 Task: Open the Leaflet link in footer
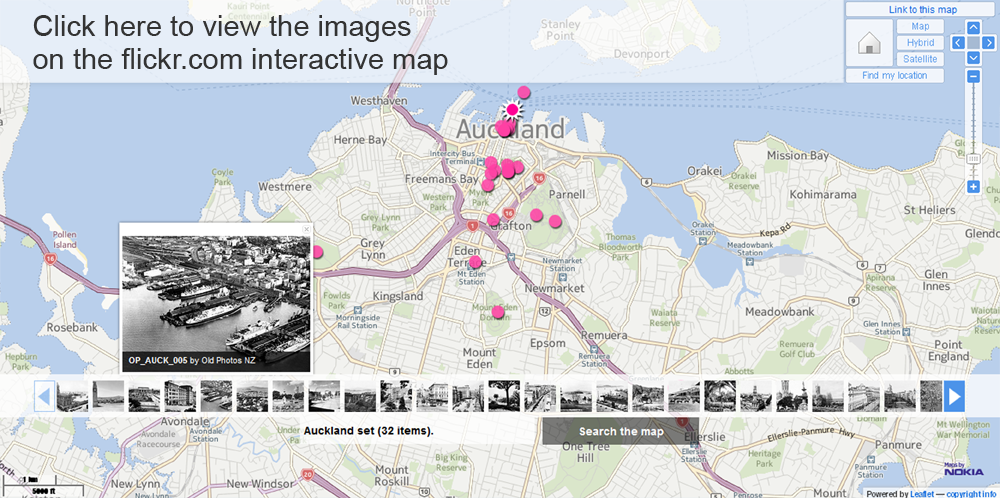pyautogui.click(x=923, y=493)
